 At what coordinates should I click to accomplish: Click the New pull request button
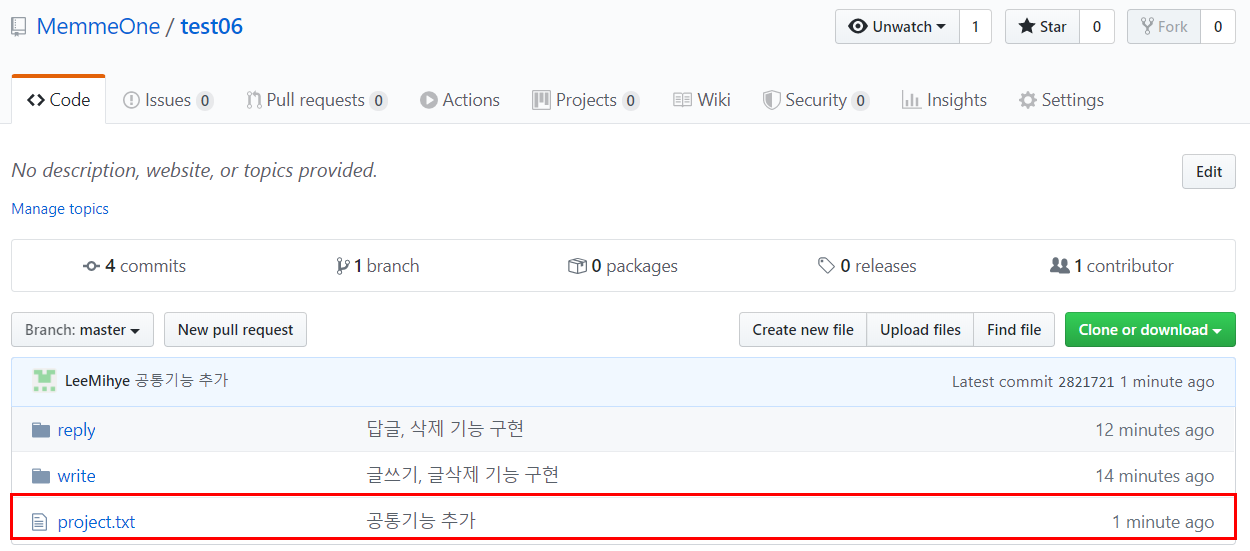coord(235,330)
